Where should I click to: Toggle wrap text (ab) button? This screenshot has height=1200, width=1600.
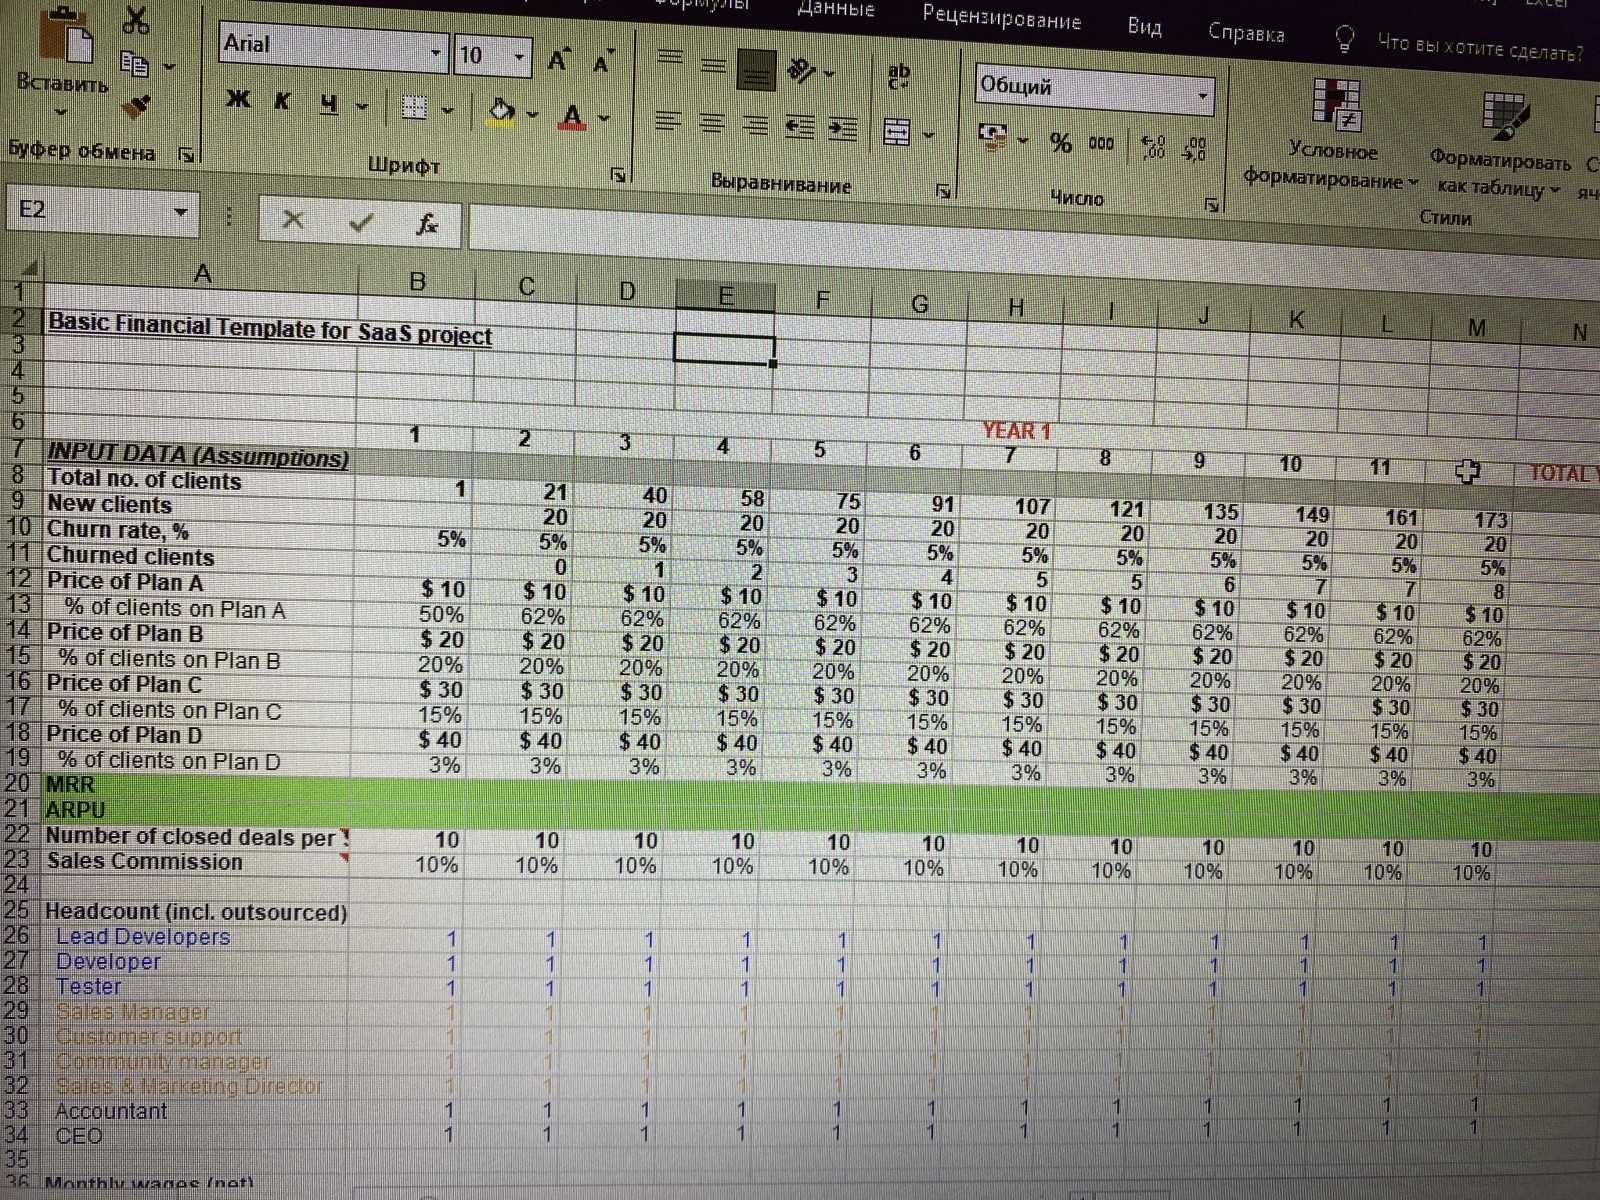(899, 75)
